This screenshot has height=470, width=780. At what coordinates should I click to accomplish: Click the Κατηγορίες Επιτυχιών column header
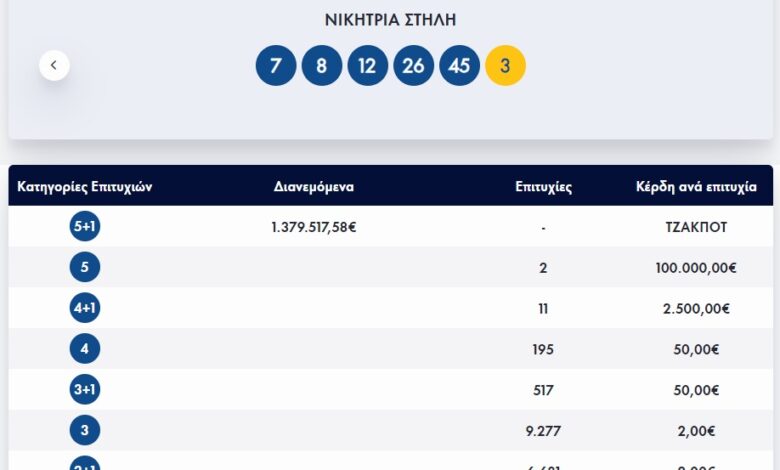coord(85,187)
